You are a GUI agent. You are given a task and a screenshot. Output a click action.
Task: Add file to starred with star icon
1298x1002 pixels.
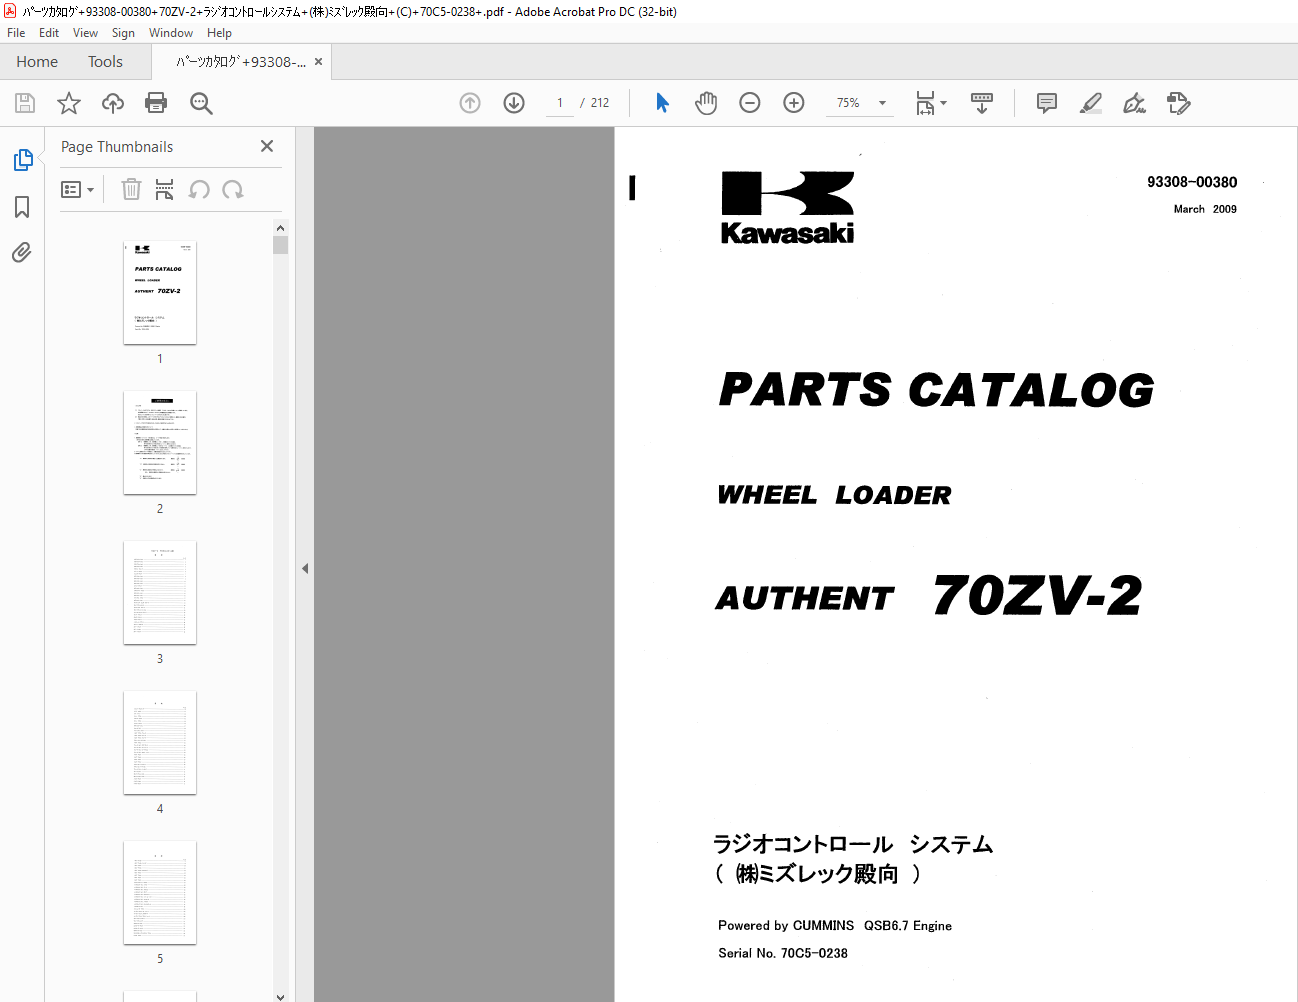click(x=69, y=103)
